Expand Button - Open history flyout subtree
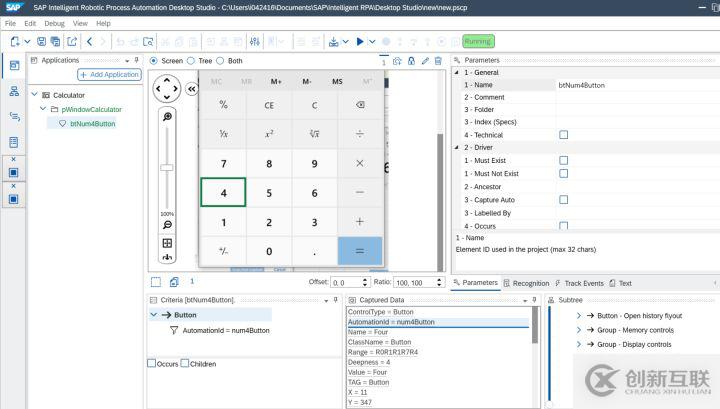 coord(579,316)
